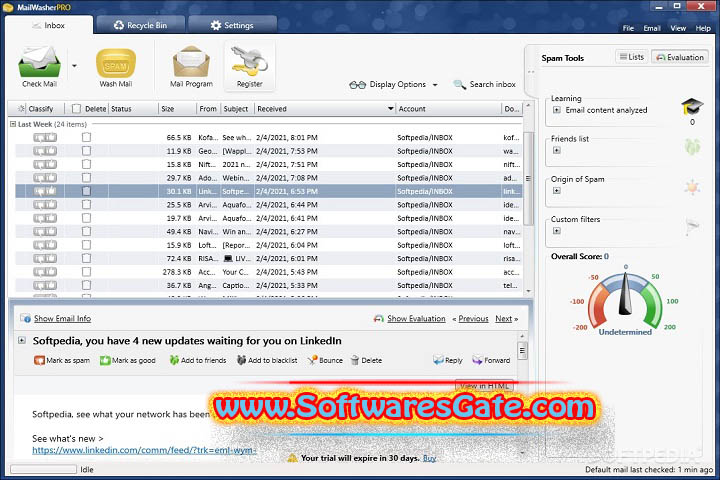The height and width of the screenshot is (480, 720).
Task: Check delete box for 49.4 KB email
Action: [x=86, y=232]
